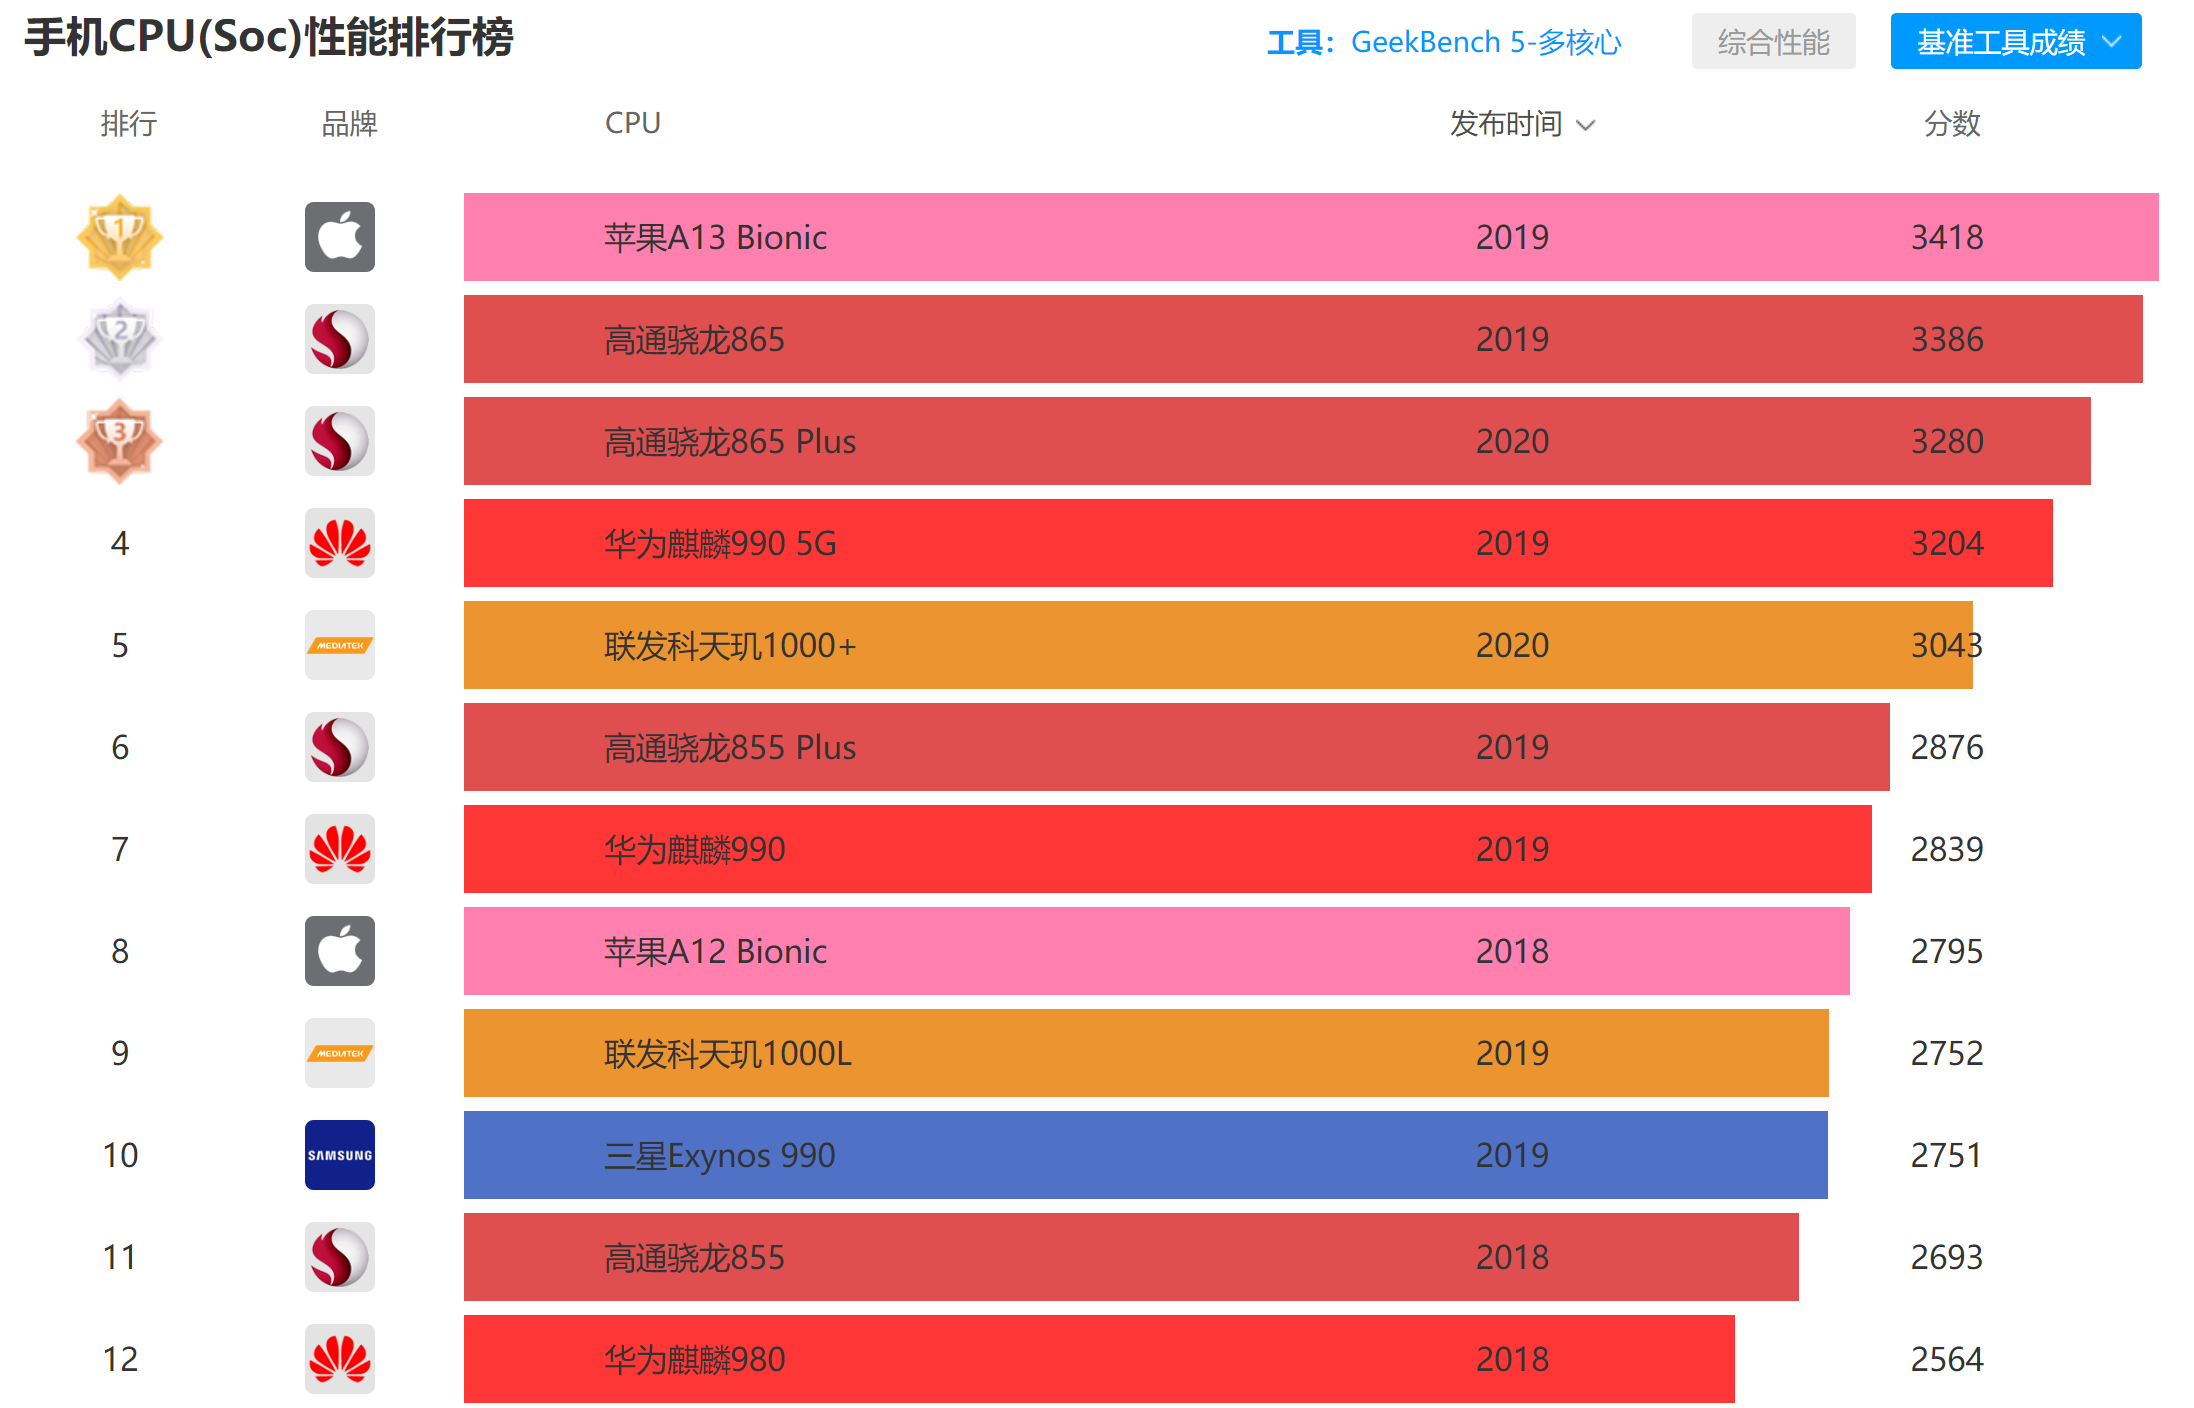This screenshot has height=1408, width=2194.
Task: Click the Snapdragon logo beside 高通骁龙865
Action: click(339, 339)
